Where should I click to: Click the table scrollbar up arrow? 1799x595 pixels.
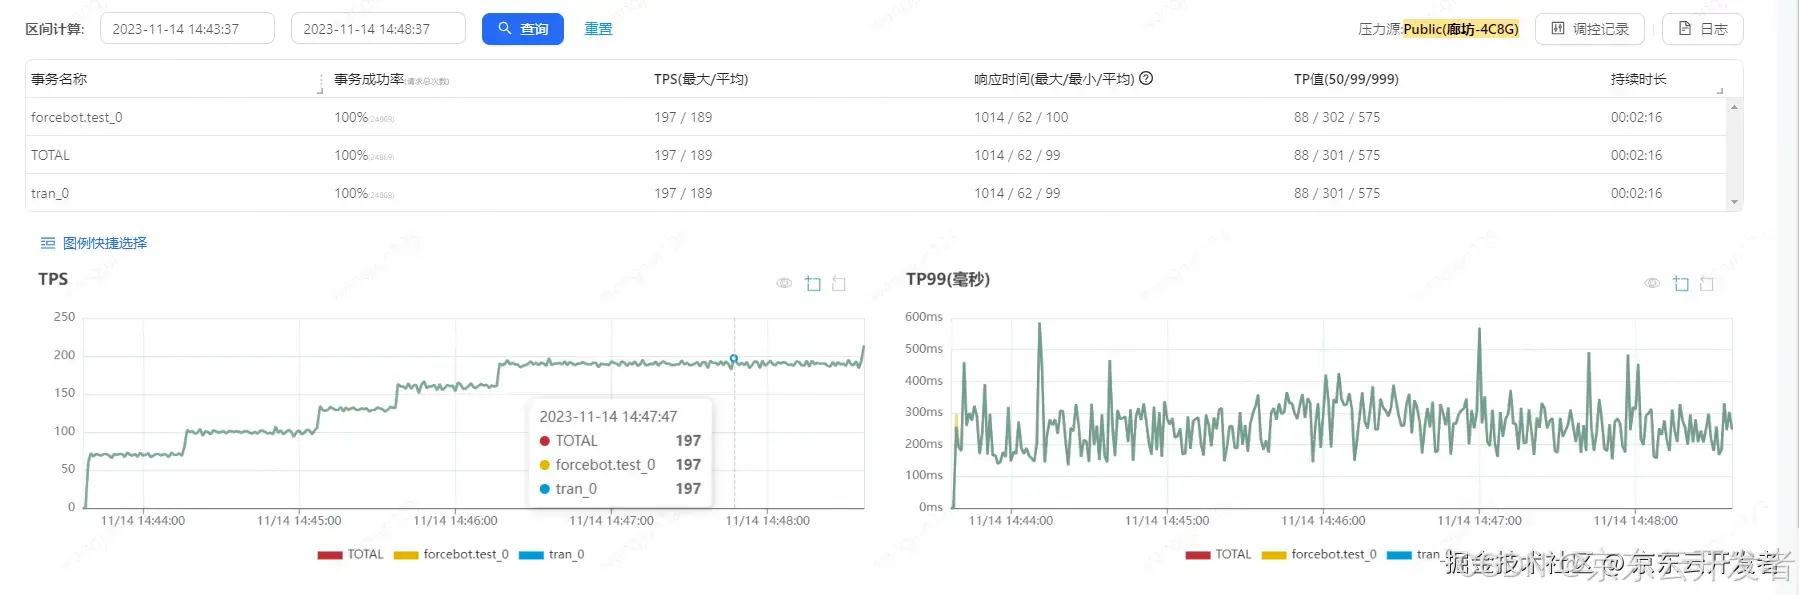point(1734,106)
